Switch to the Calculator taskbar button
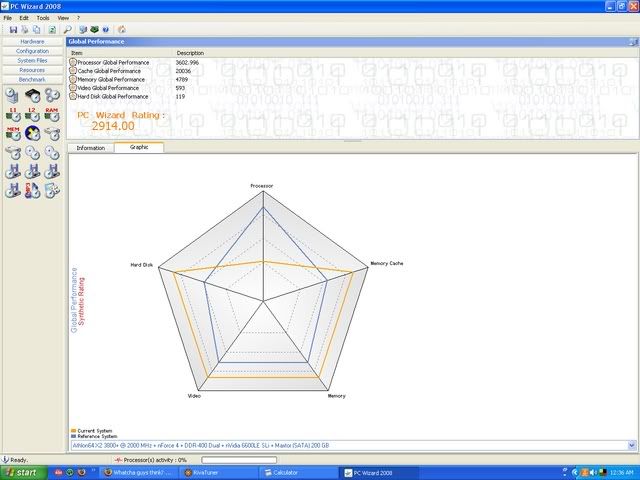Image resolution: width=640 pixels, height=480 pixels. coord(299,473)
